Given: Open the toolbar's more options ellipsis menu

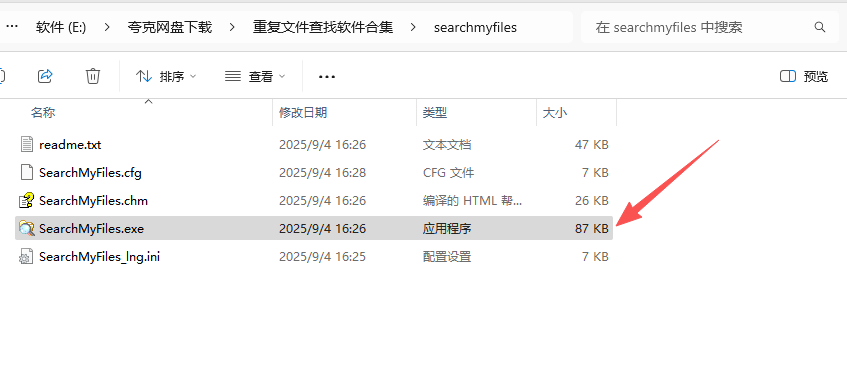Looking at the screenshot, I should click(327, 77).
